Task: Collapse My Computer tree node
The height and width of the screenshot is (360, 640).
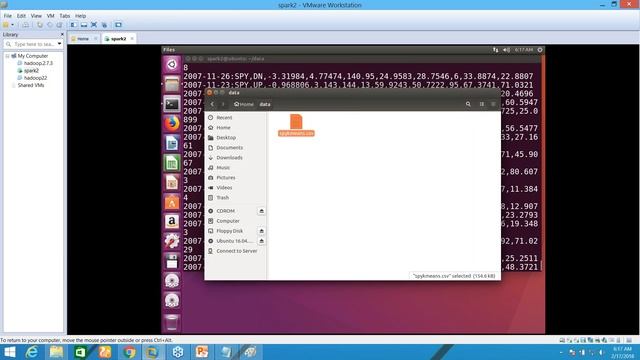Action: pyautogui.click(x=7, y=56)
